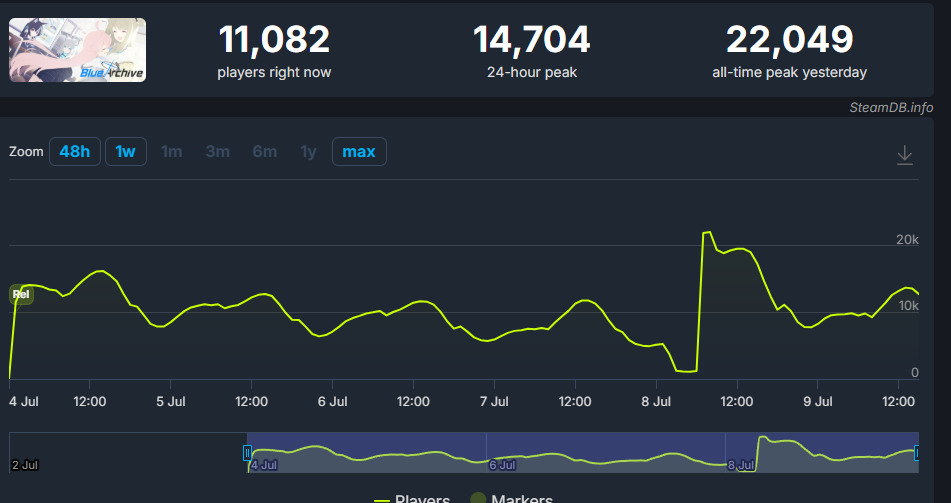Select the disabled 3m zoom option
This screenshot has height=503, width=951.
coord(218,152)
